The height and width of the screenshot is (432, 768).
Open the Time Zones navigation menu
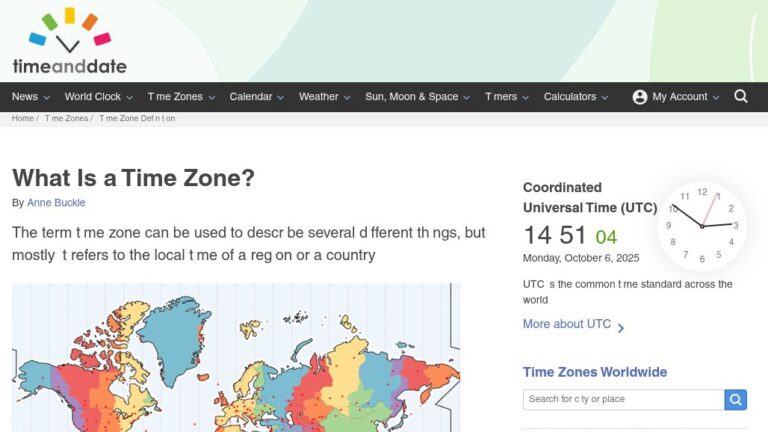(x=181, y=97)
